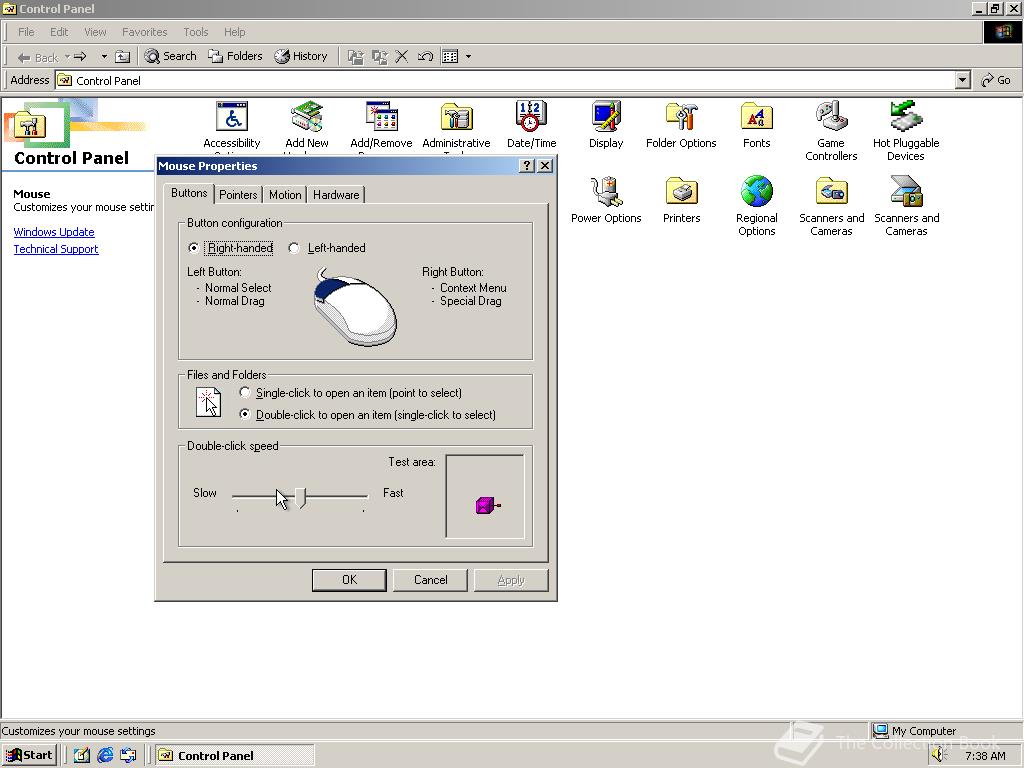Click the Delete X toolbar icon
1024x768 pixels.
point(402,57)
